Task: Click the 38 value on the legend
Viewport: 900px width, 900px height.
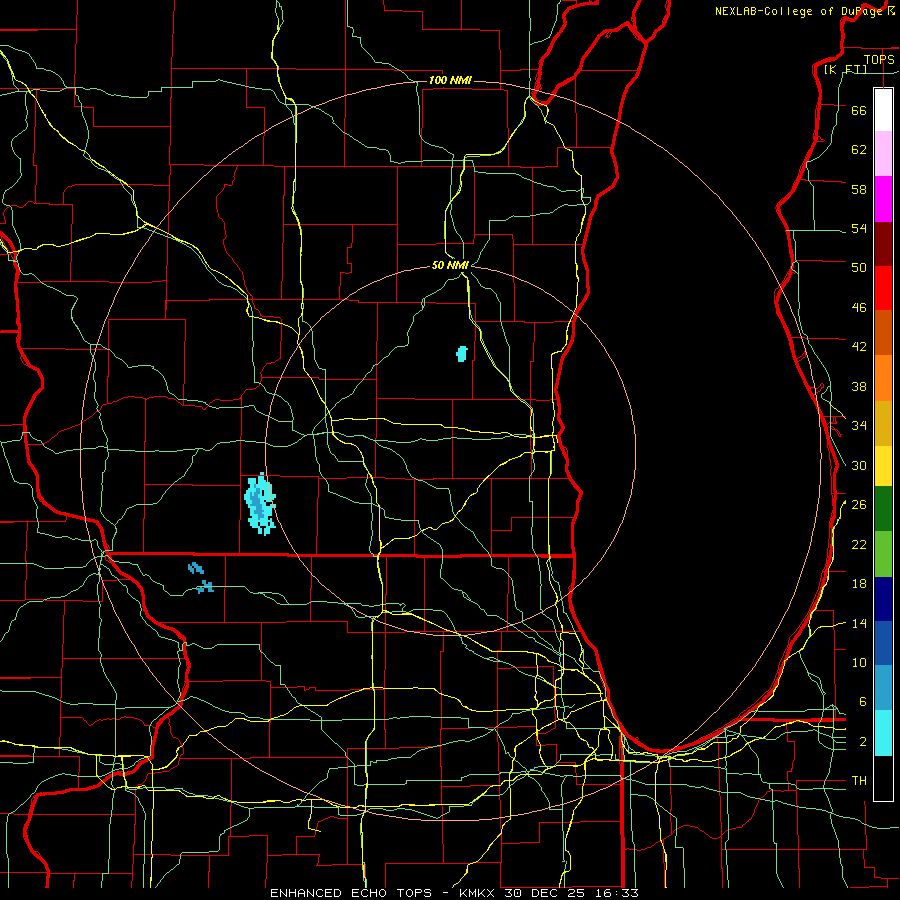Action: coord(859,386)
